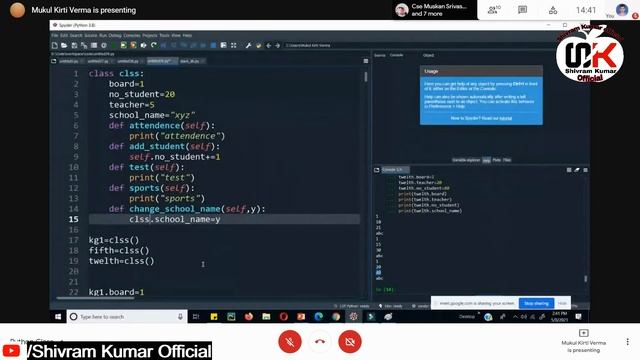Open the Meet chat icon
Screen dimensions: 640x360
522,10
